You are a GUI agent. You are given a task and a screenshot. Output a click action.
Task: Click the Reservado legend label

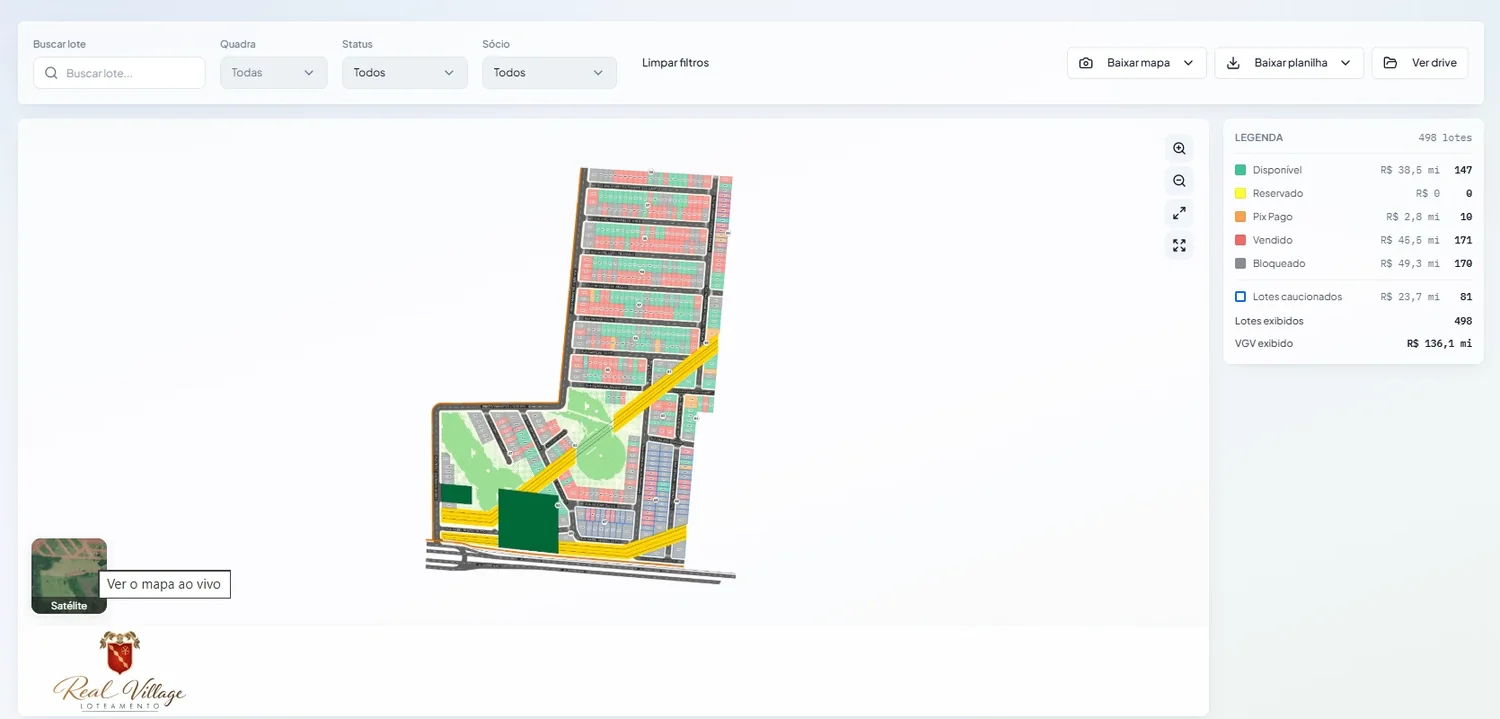click(x=1278, y=194)
